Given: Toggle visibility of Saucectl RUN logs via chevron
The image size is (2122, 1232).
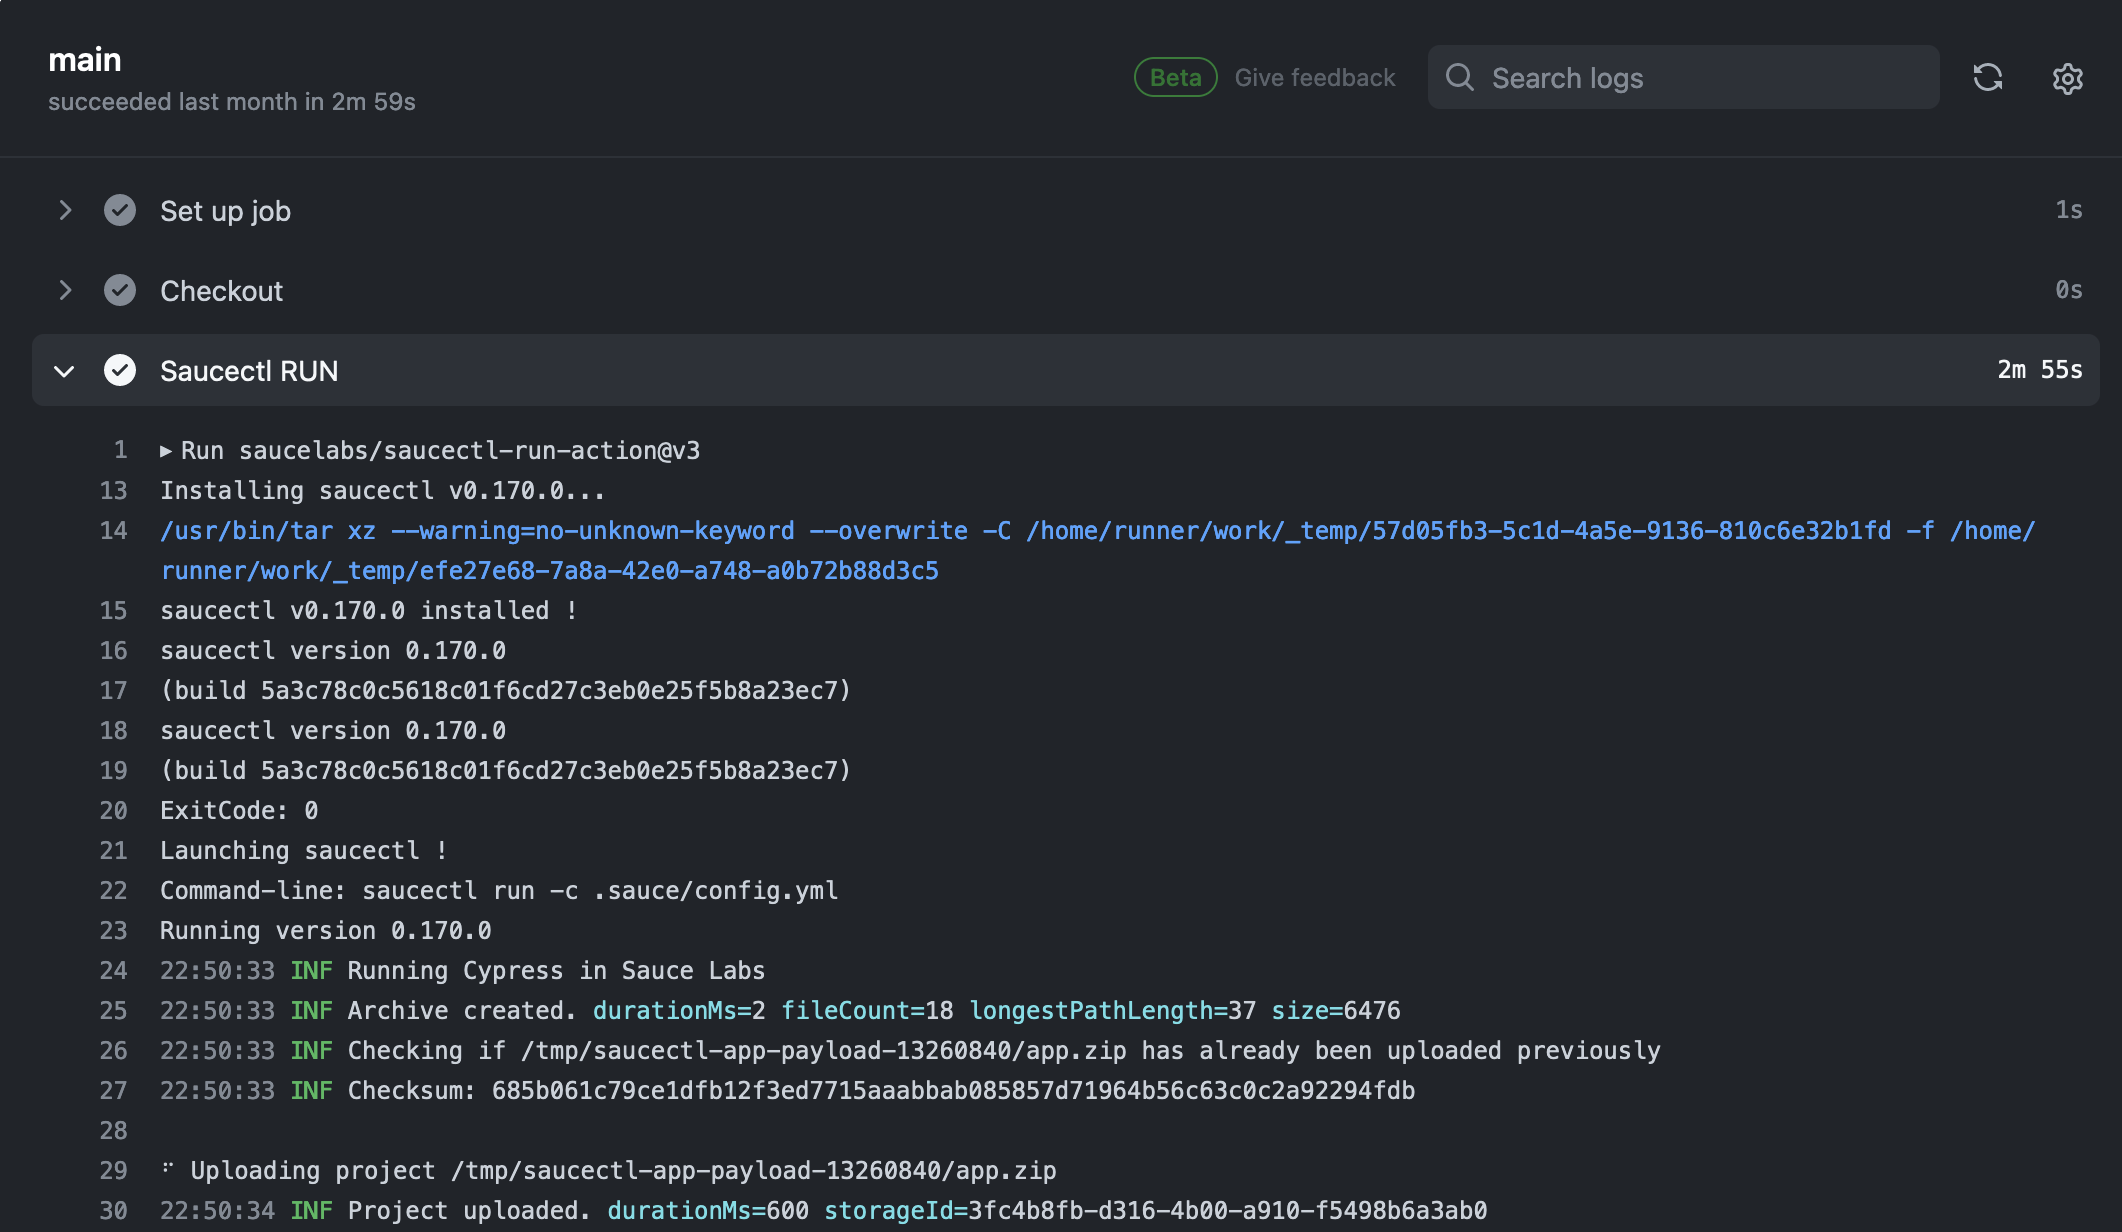Looking at the screenshot, I should pyautogui.click(x=64, y=371).
